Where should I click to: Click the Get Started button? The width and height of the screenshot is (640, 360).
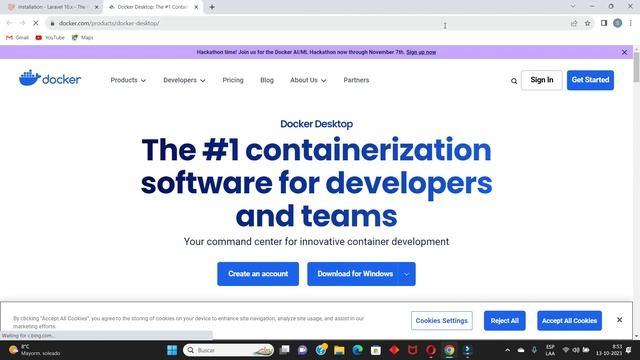[590, 80]
